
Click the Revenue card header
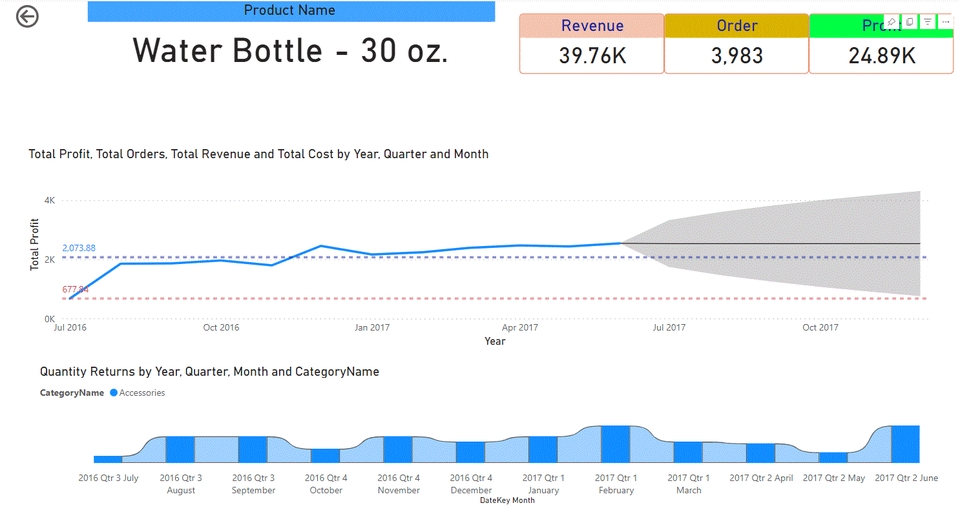592,27
